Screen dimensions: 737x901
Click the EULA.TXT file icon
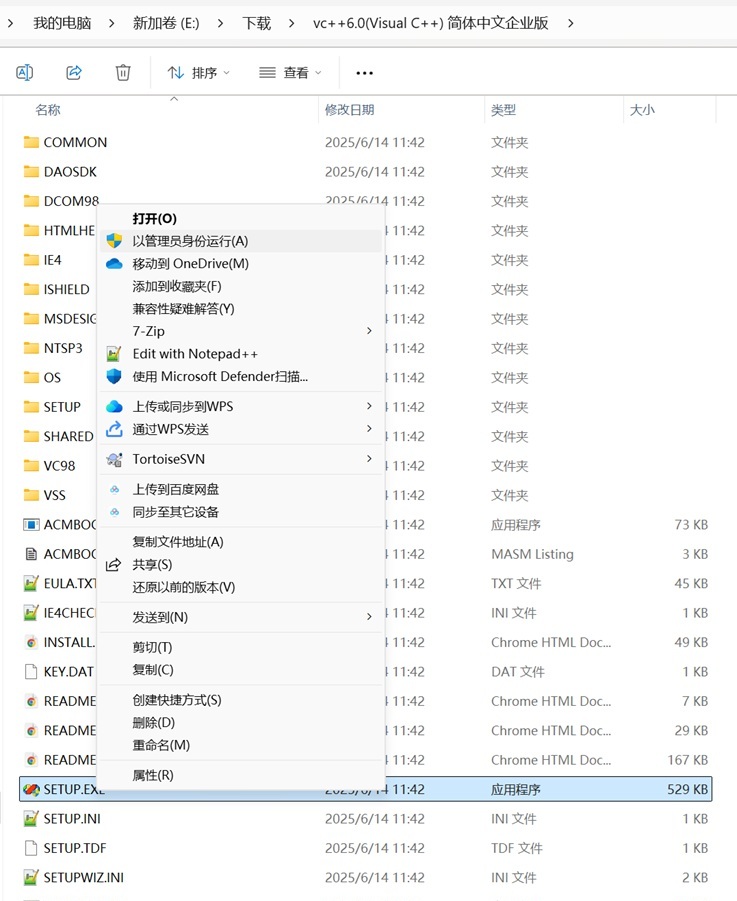coord(31,583)
